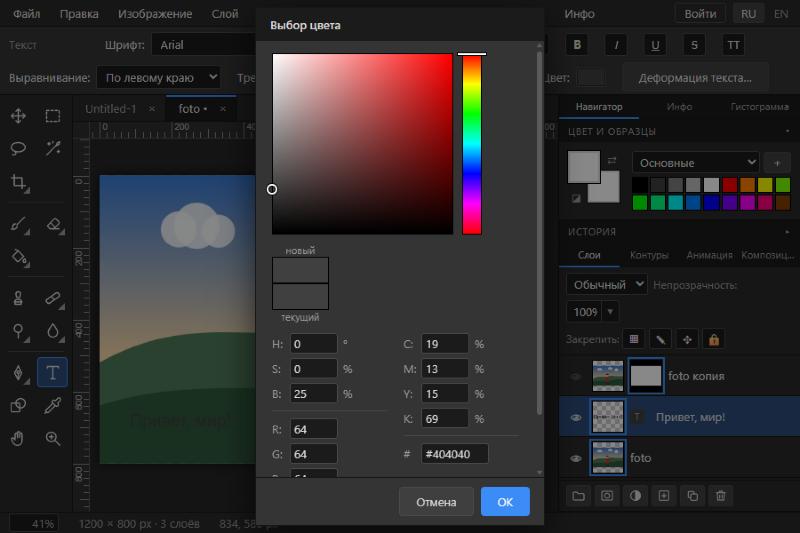Switch to the Контуры tab
This screenshot has width=800, height=533.
click(649, 255)
